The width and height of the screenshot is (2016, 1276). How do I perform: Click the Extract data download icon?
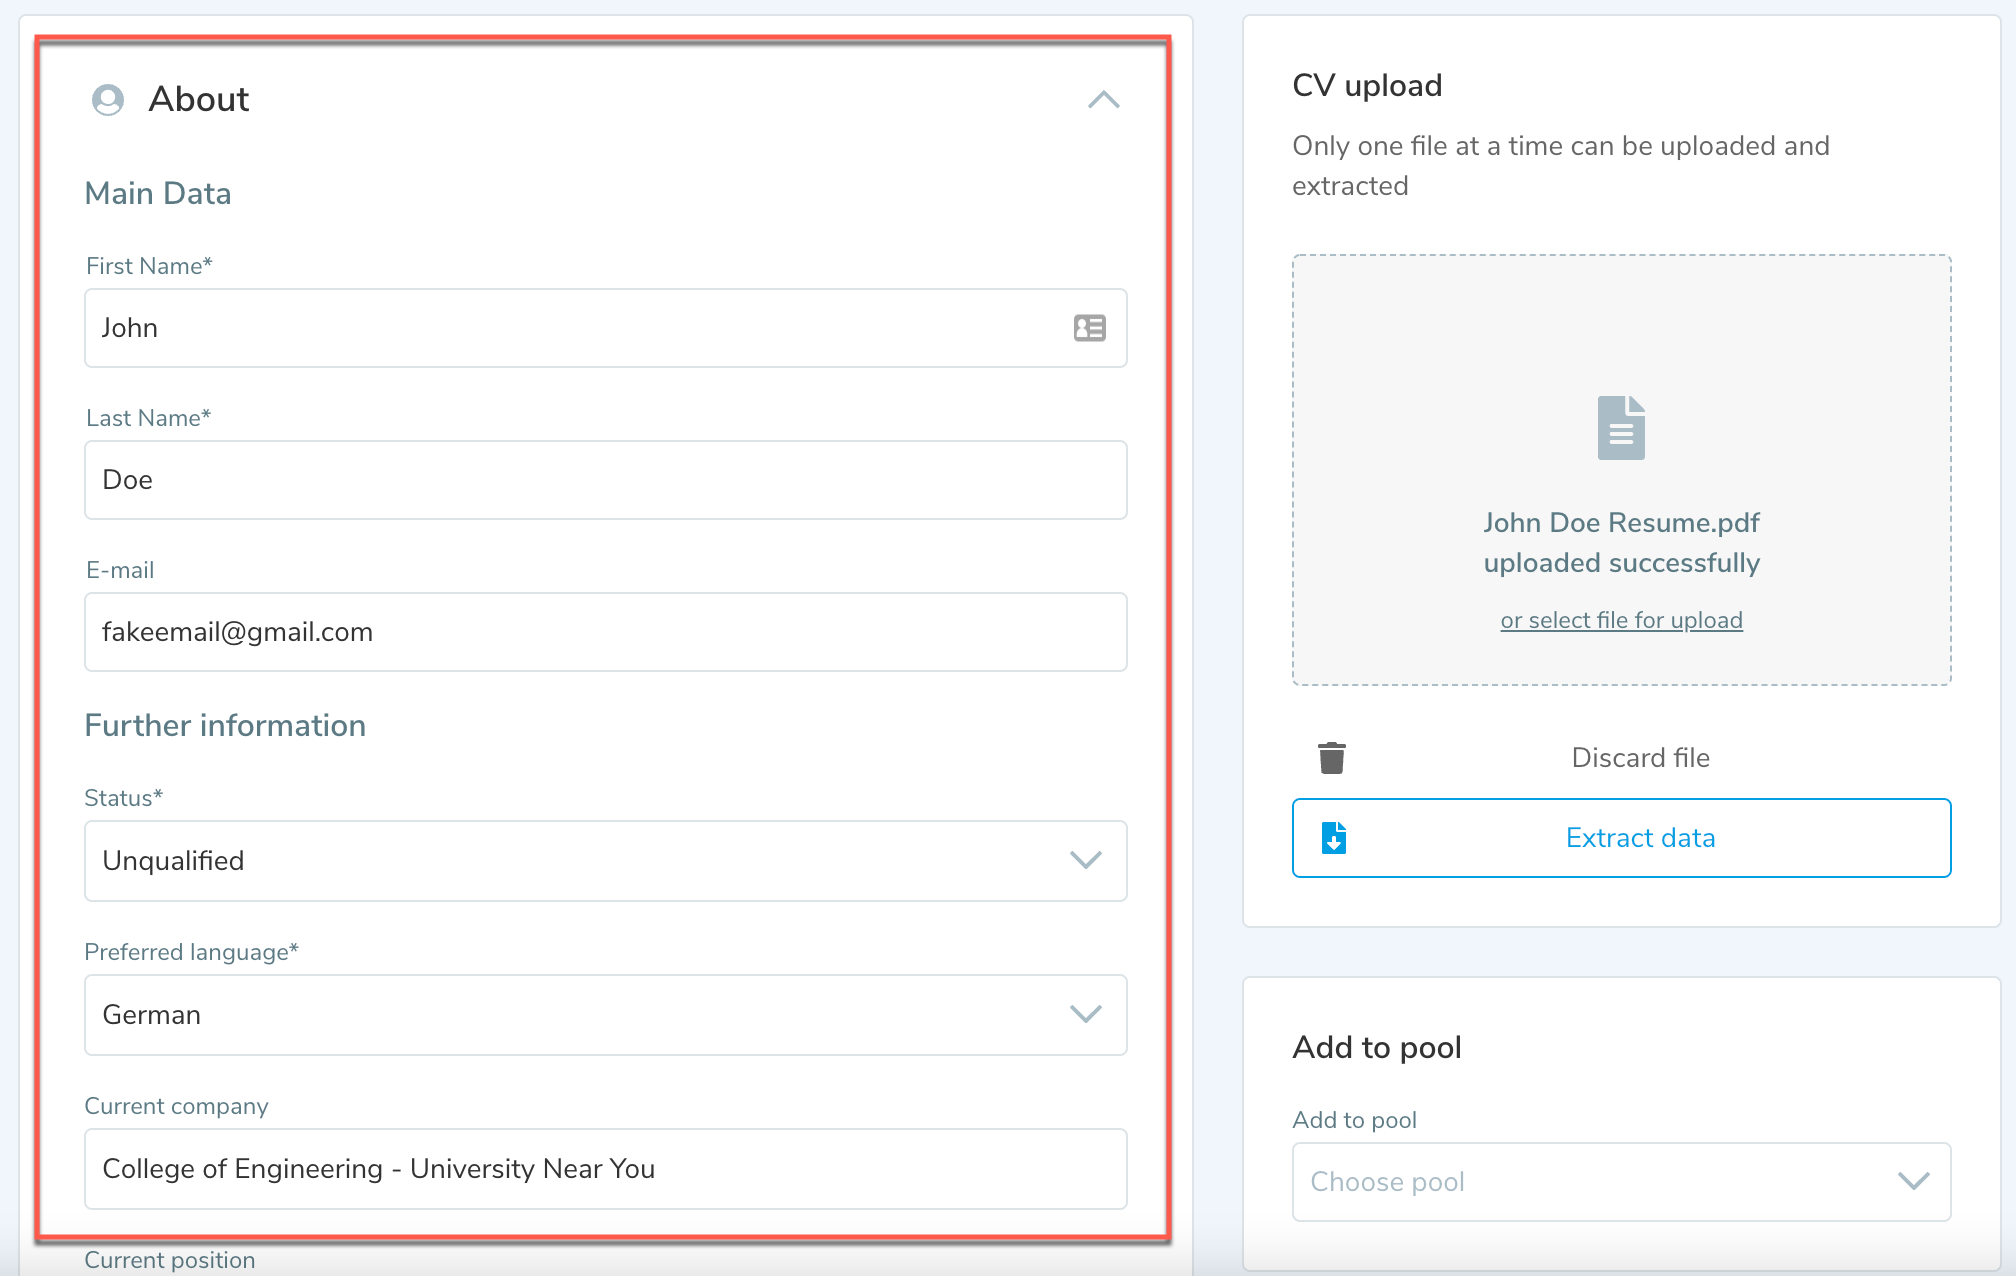click(x=1334, y=838)
